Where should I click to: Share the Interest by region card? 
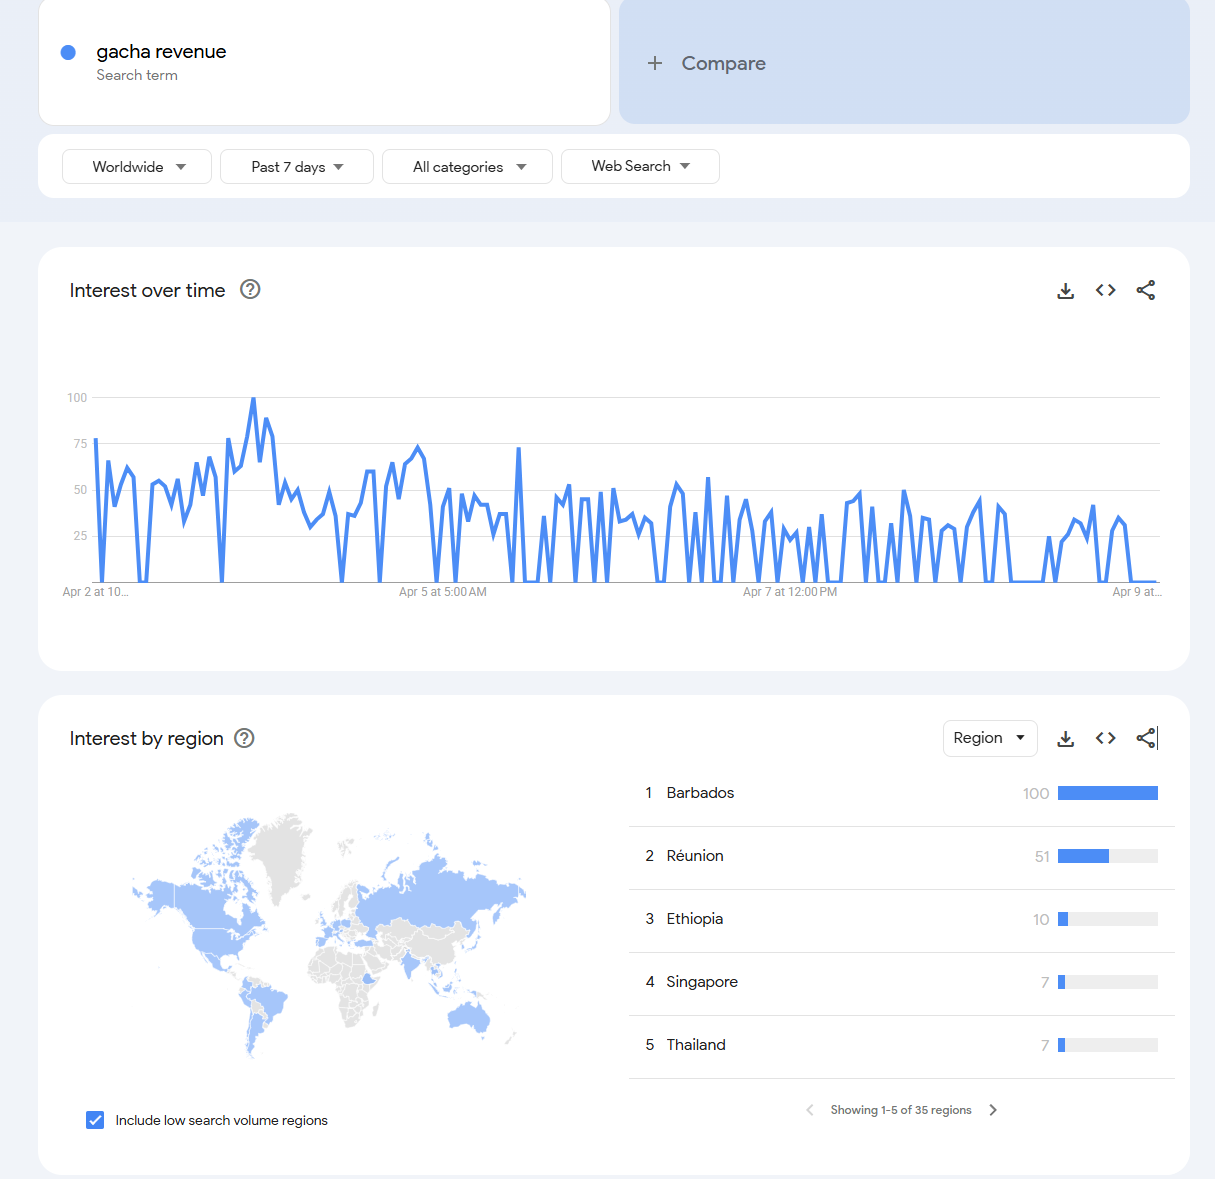click(x=1146, y=738)
